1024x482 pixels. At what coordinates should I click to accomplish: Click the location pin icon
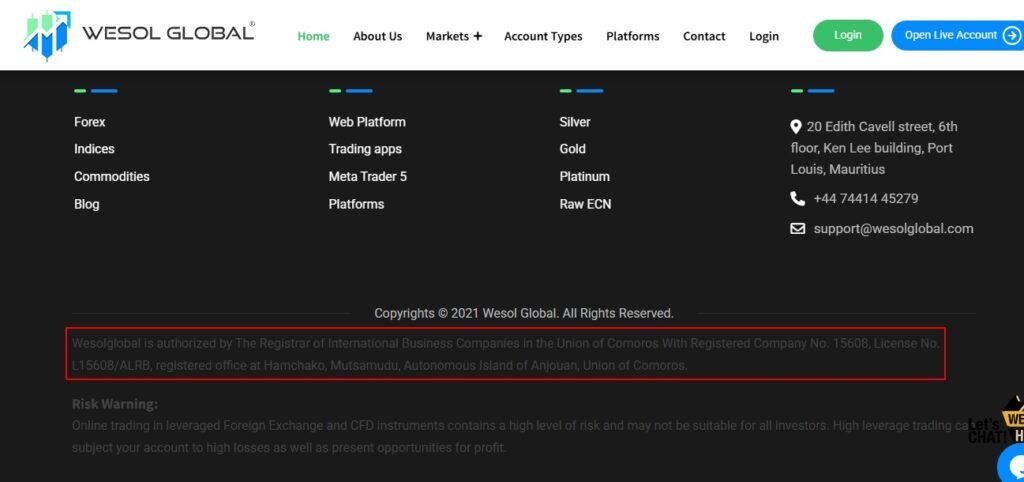click(795, 127)
